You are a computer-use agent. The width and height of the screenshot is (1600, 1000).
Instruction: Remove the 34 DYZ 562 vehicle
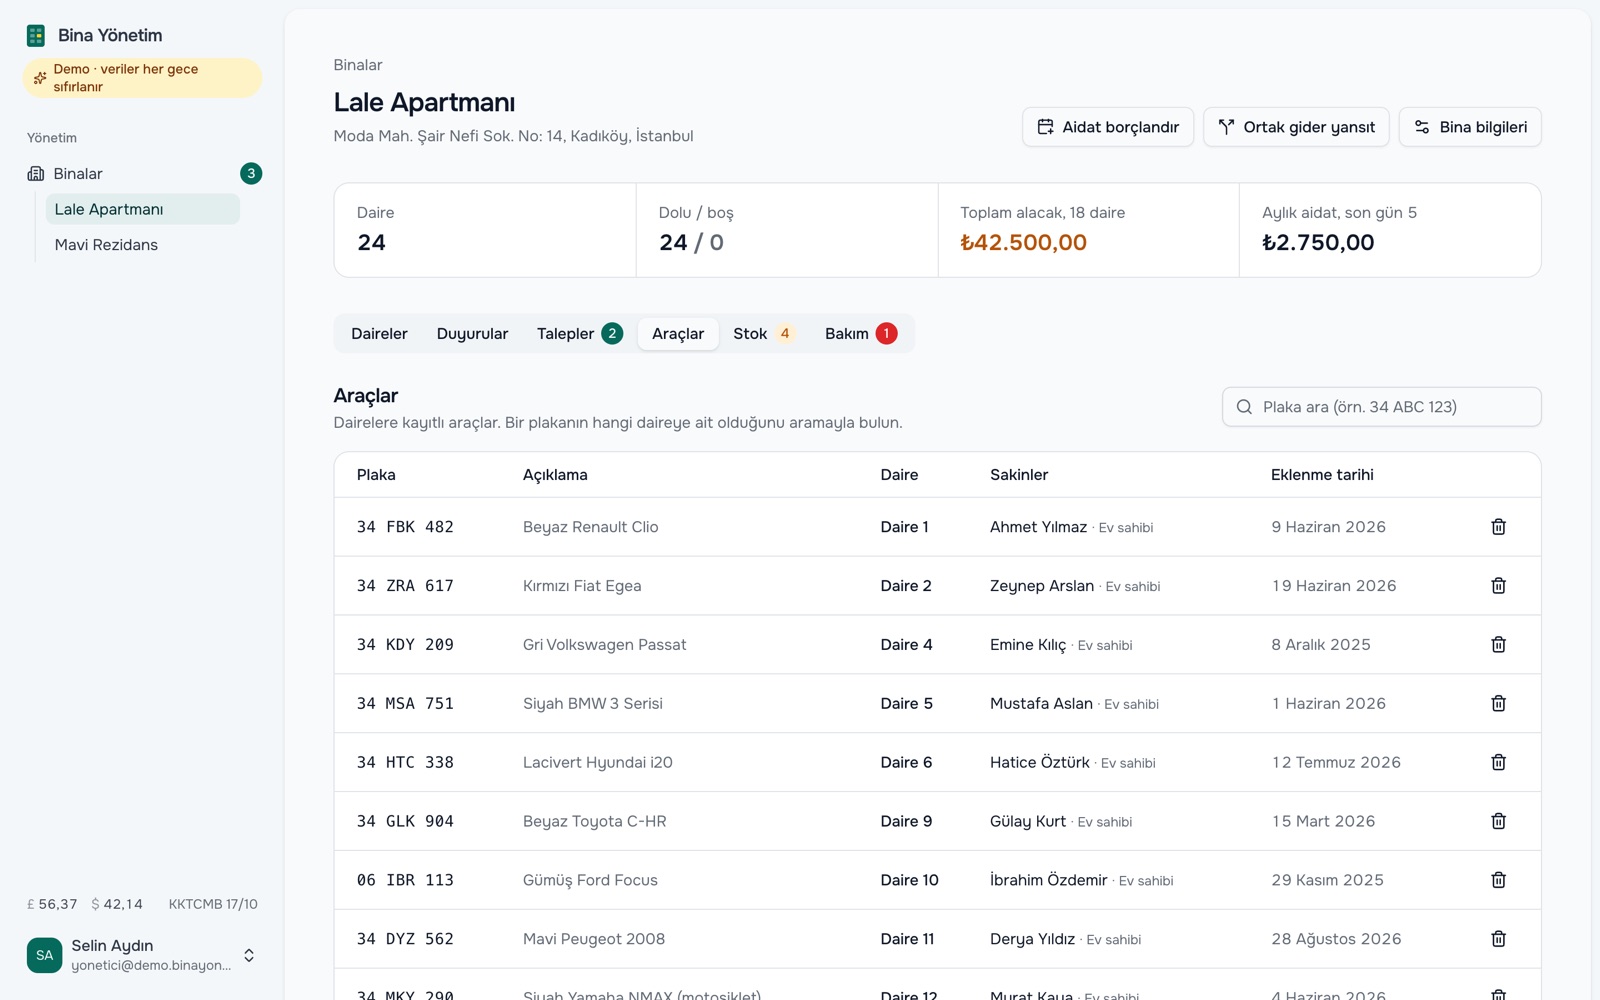[1498, 939]
